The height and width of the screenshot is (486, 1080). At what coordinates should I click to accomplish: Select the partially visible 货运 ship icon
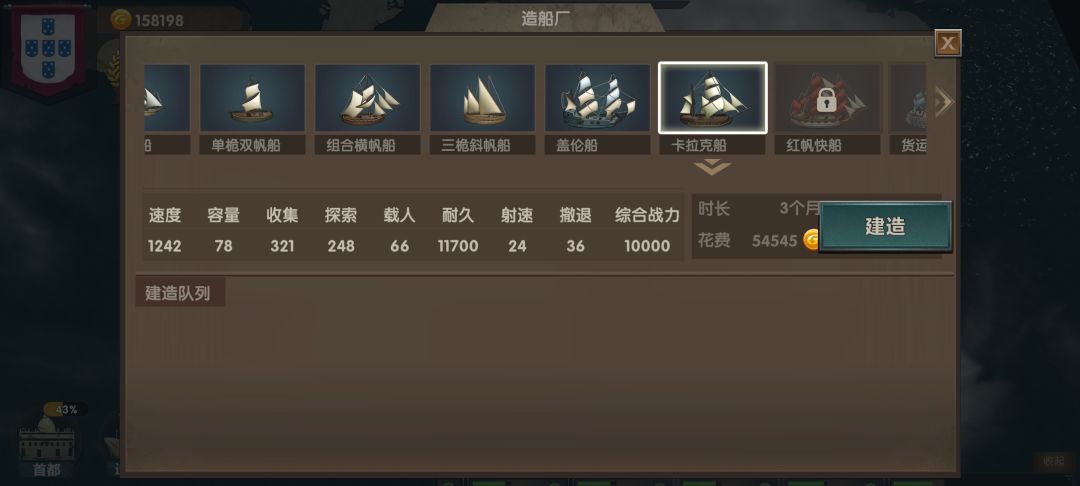tap(908, 98)
